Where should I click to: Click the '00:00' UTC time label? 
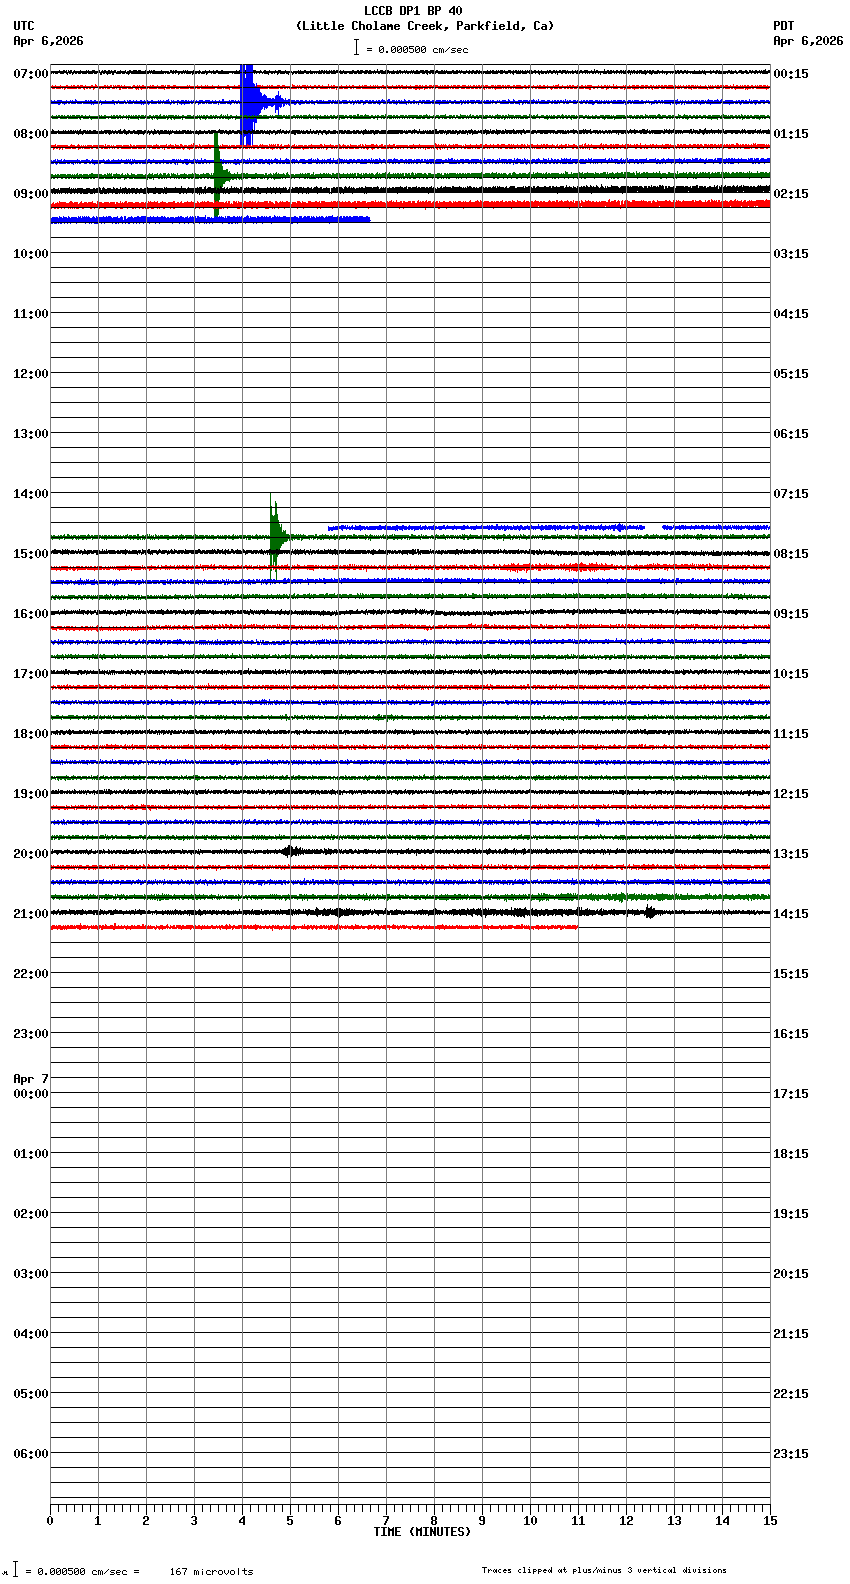tap(31, 1094)
